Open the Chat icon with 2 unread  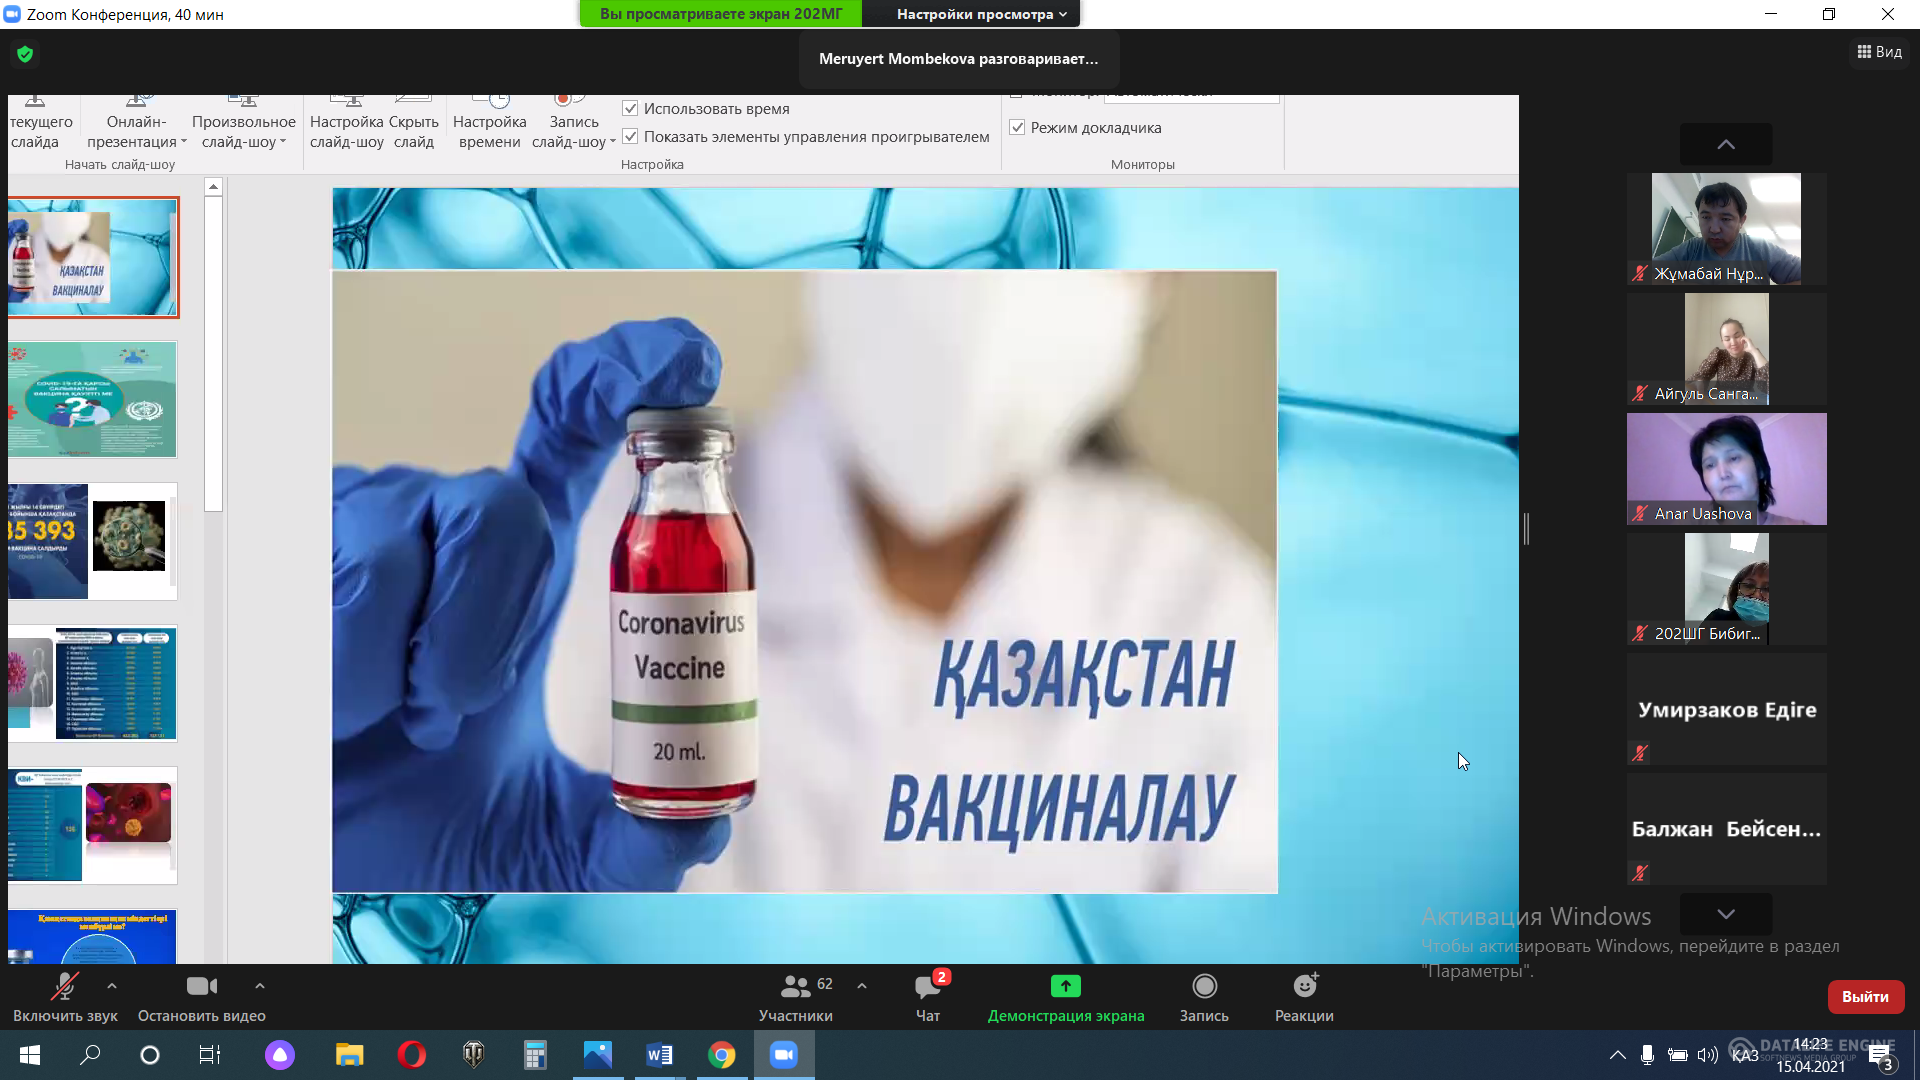pos(927,987)
